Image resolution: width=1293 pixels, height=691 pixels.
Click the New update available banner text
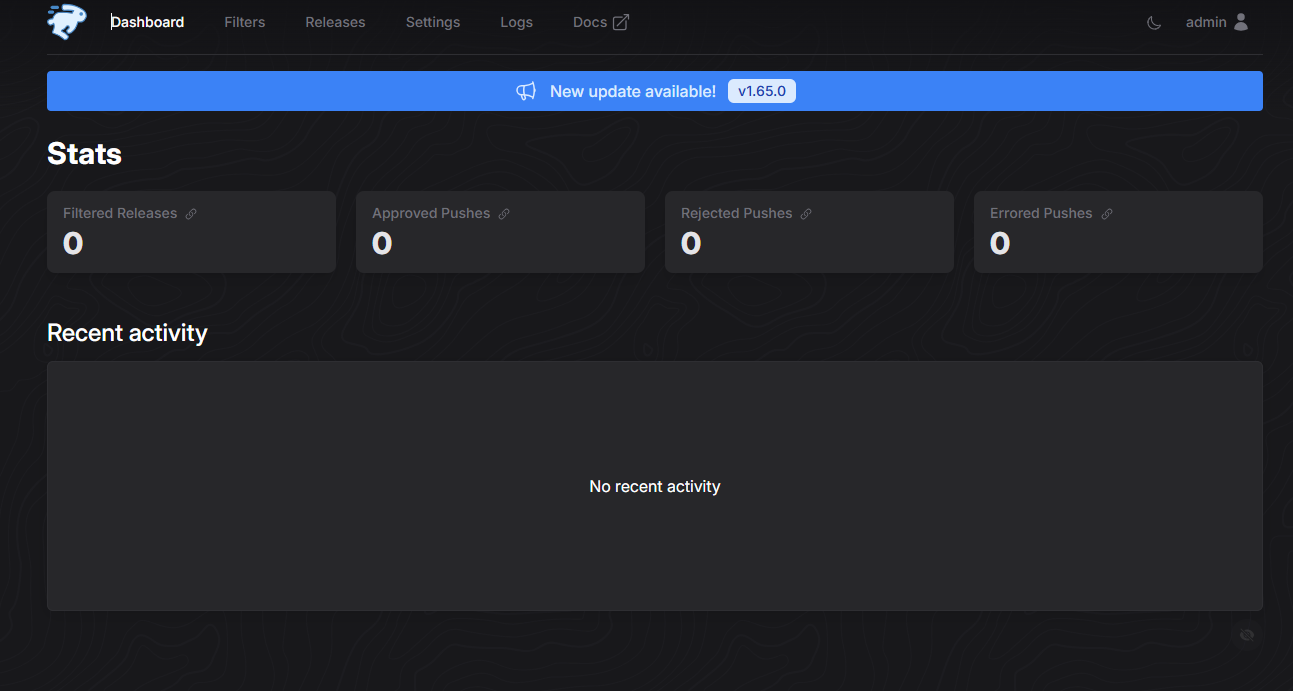[633, 91]
